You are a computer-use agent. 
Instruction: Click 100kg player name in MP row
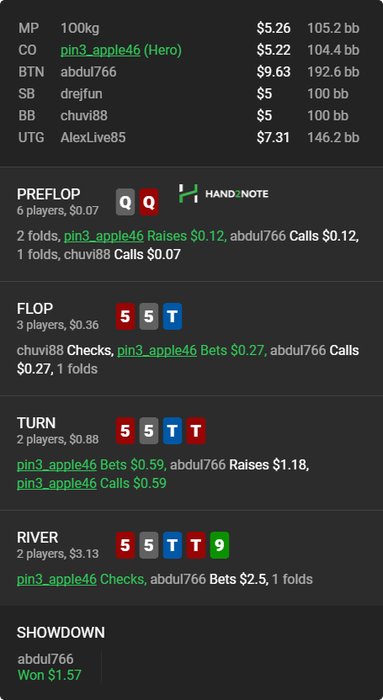[x=80, y=29]
